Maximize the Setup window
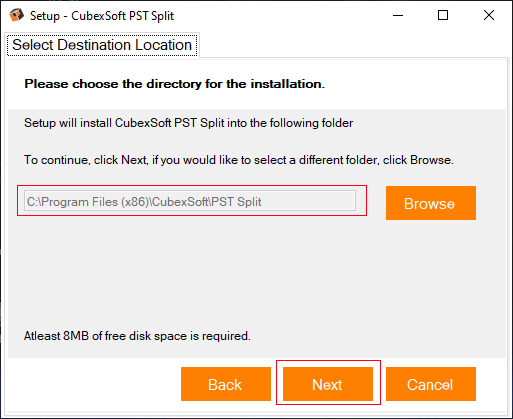 (x=443, y=15)
